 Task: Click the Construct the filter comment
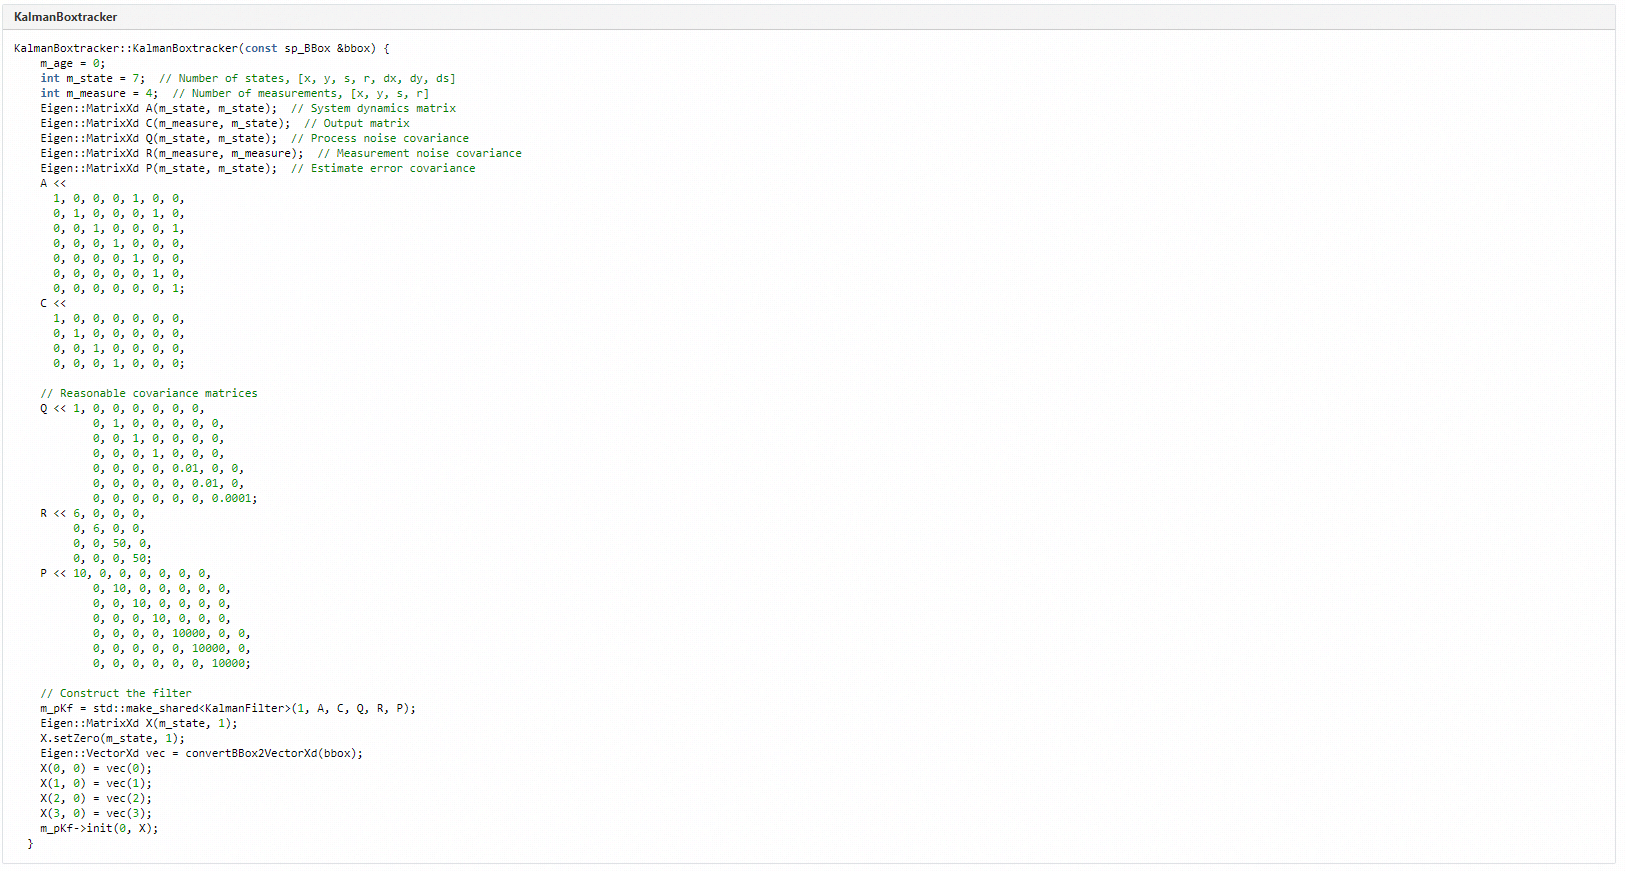pyautogui.click(x=116, y=693)
